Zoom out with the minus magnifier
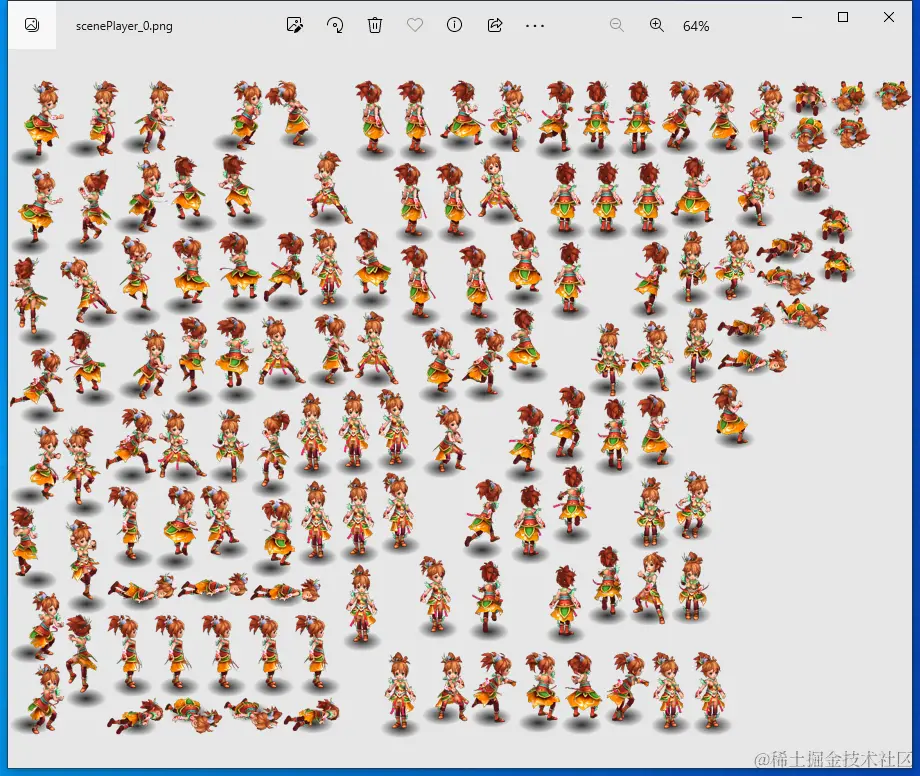This screenshot has height=776, width=920. [617, 25]
